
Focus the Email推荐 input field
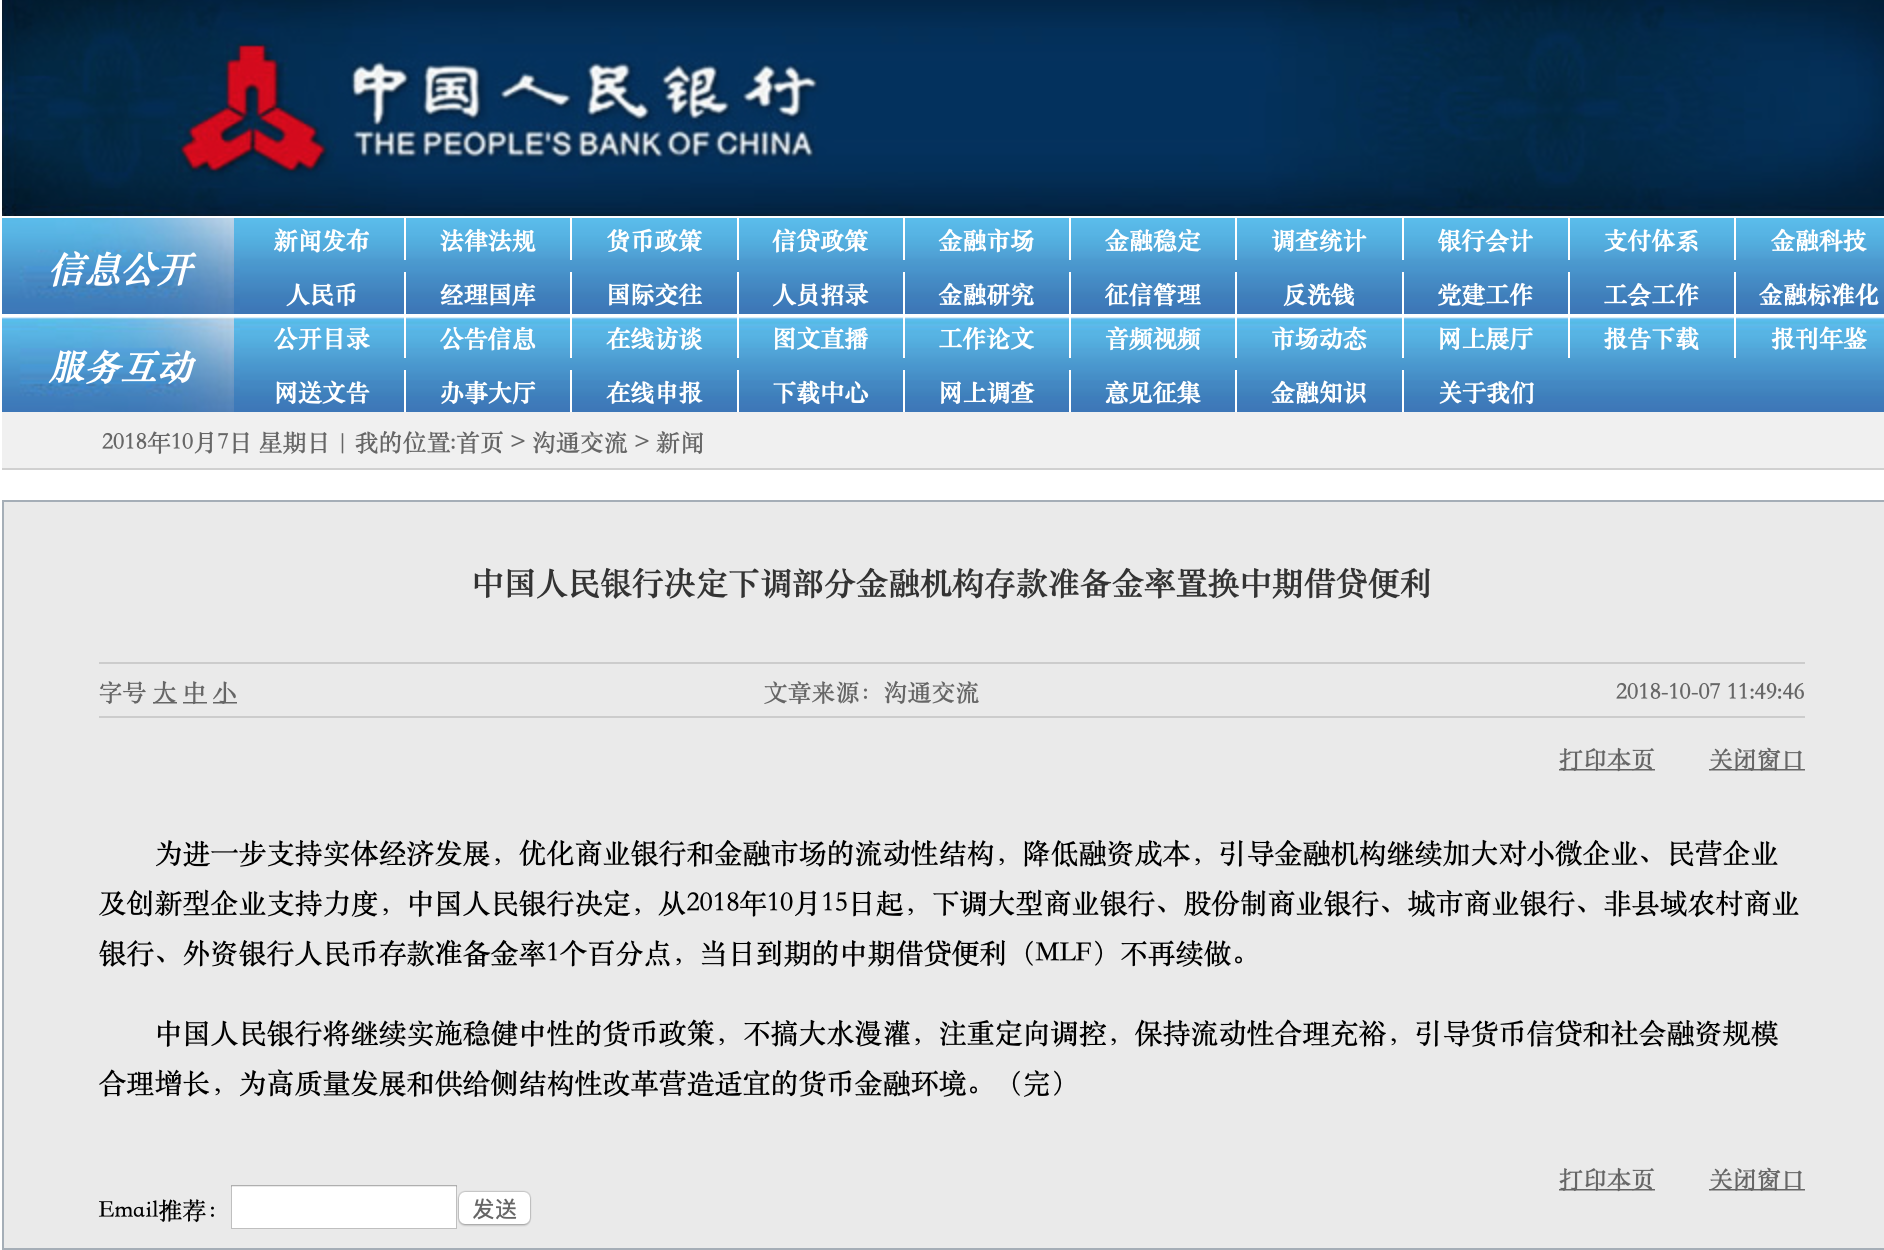[x=343, y=1207]
